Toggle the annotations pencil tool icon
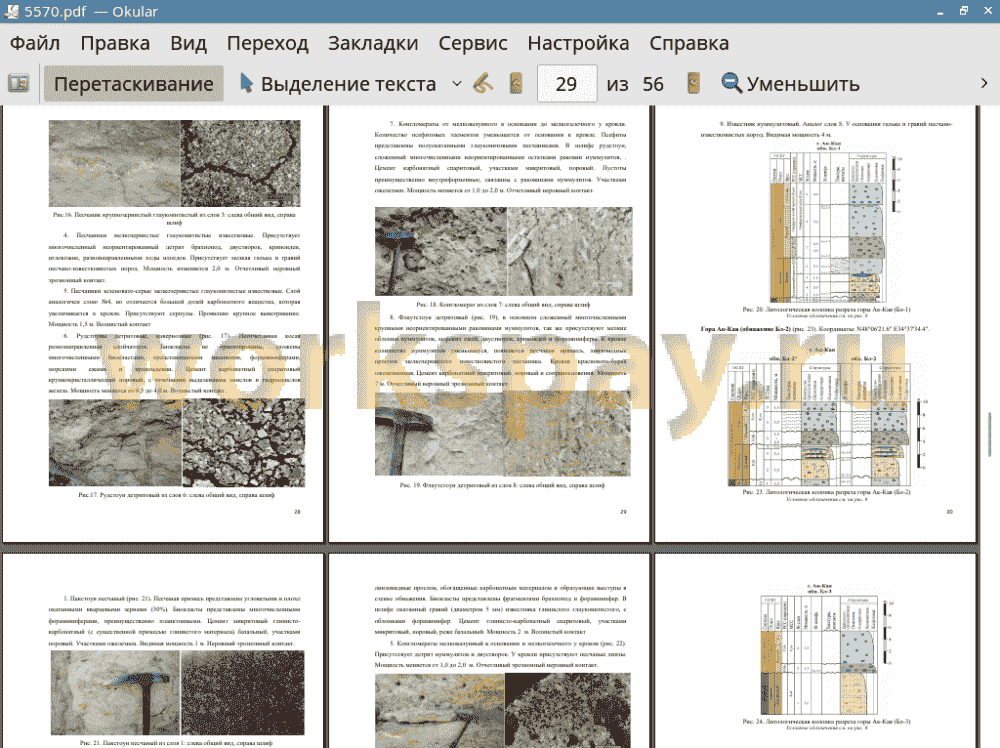The height and width of the screenshot is (748, 1000). 483,84
